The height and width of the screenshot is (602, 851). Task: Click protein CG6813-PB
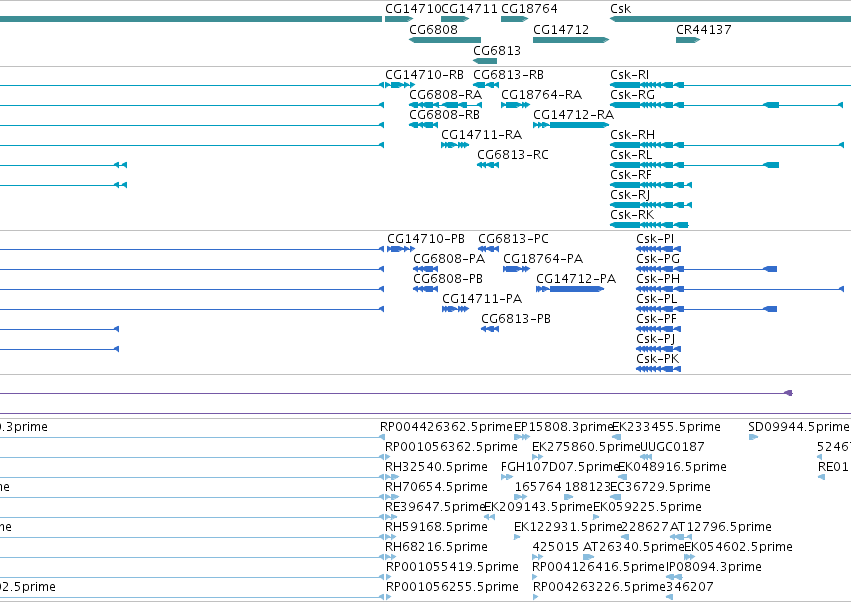(516, 319)
